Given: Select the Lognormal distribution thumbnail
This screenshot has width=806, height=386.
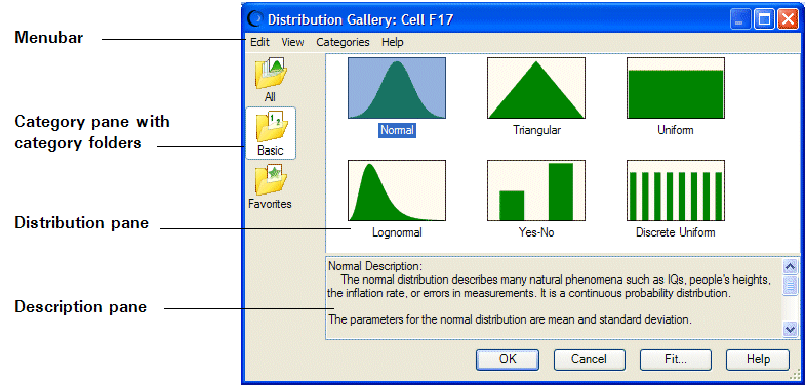Looking at the screenshot, I should (x=397, y=190).
